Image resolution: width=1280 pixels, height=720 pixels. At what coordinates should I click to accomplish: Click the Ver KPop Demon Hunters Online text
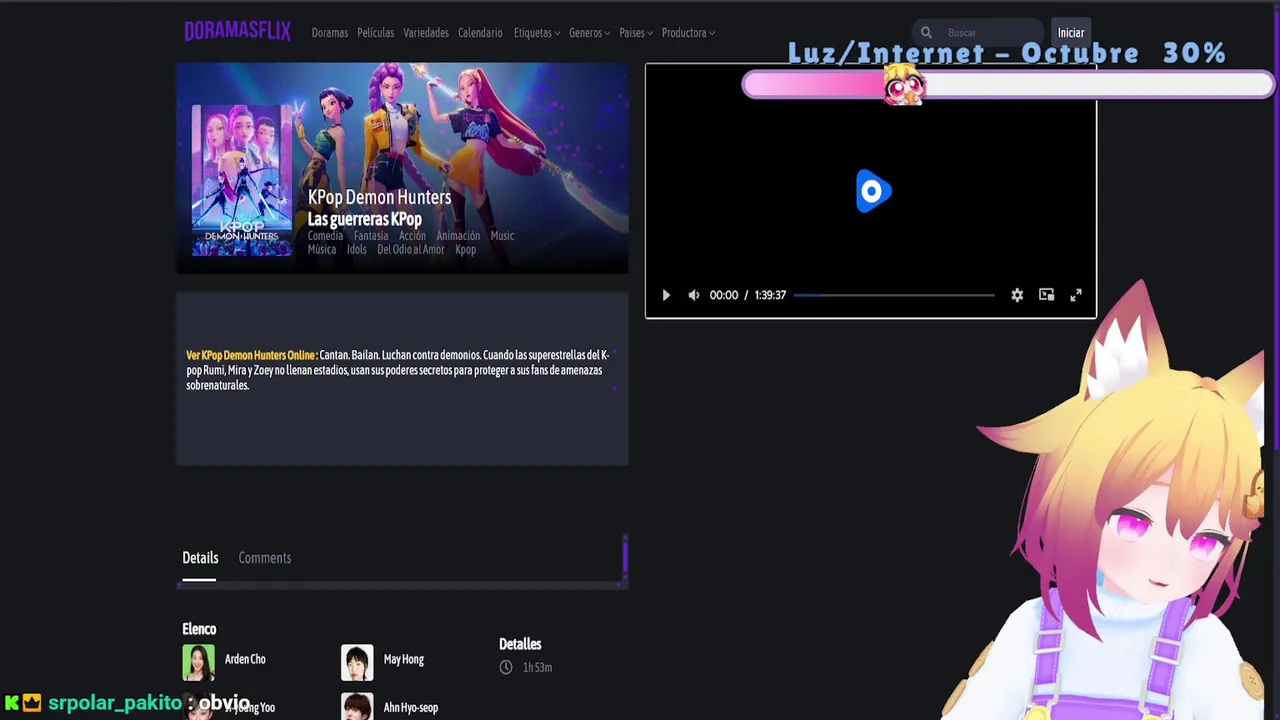[251, 355]
